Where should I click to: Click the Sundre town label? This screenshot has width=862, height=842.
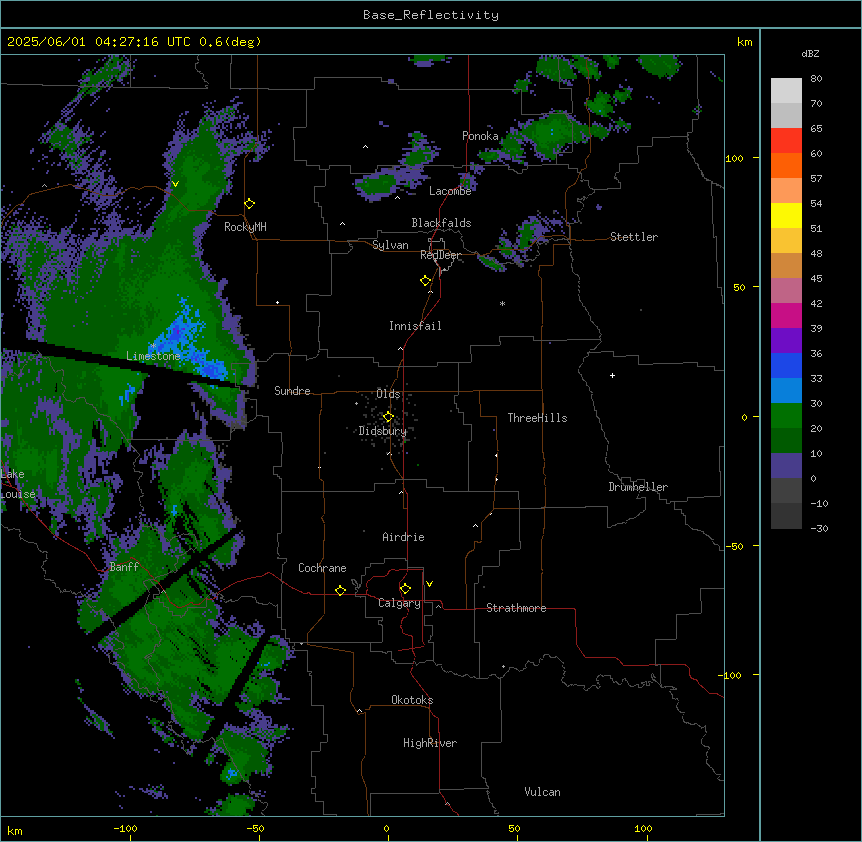[x=292, y=391]
